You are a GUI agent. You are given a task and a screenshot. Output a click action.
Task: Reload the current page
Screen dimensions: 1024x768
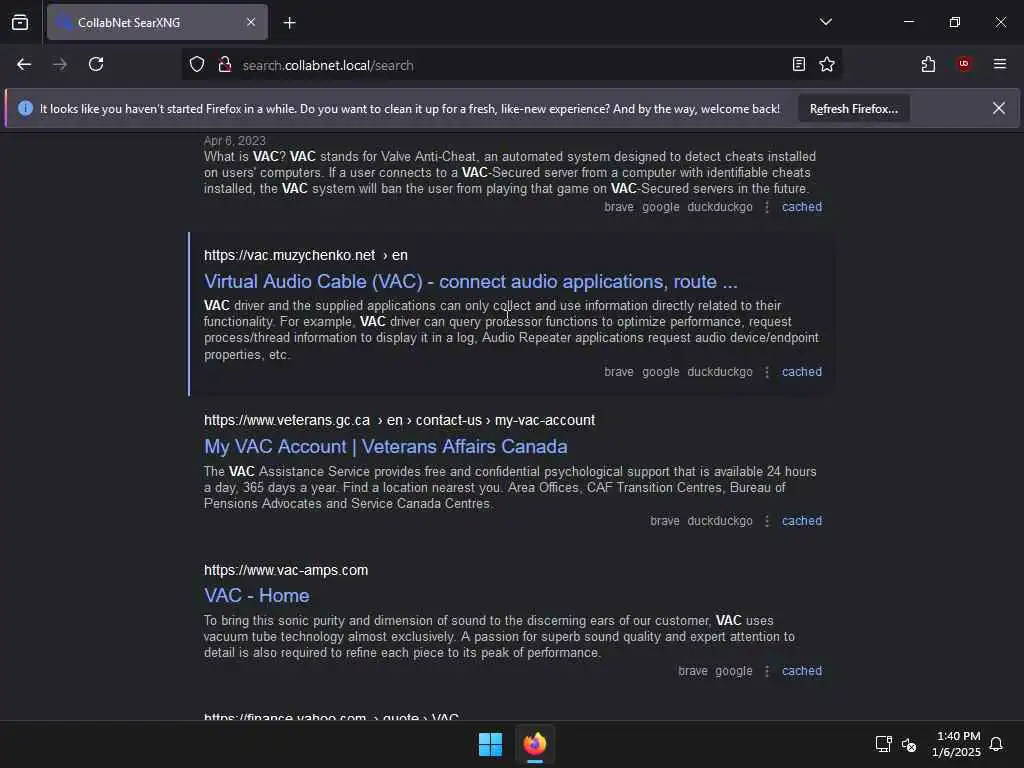tap(96, 64)
